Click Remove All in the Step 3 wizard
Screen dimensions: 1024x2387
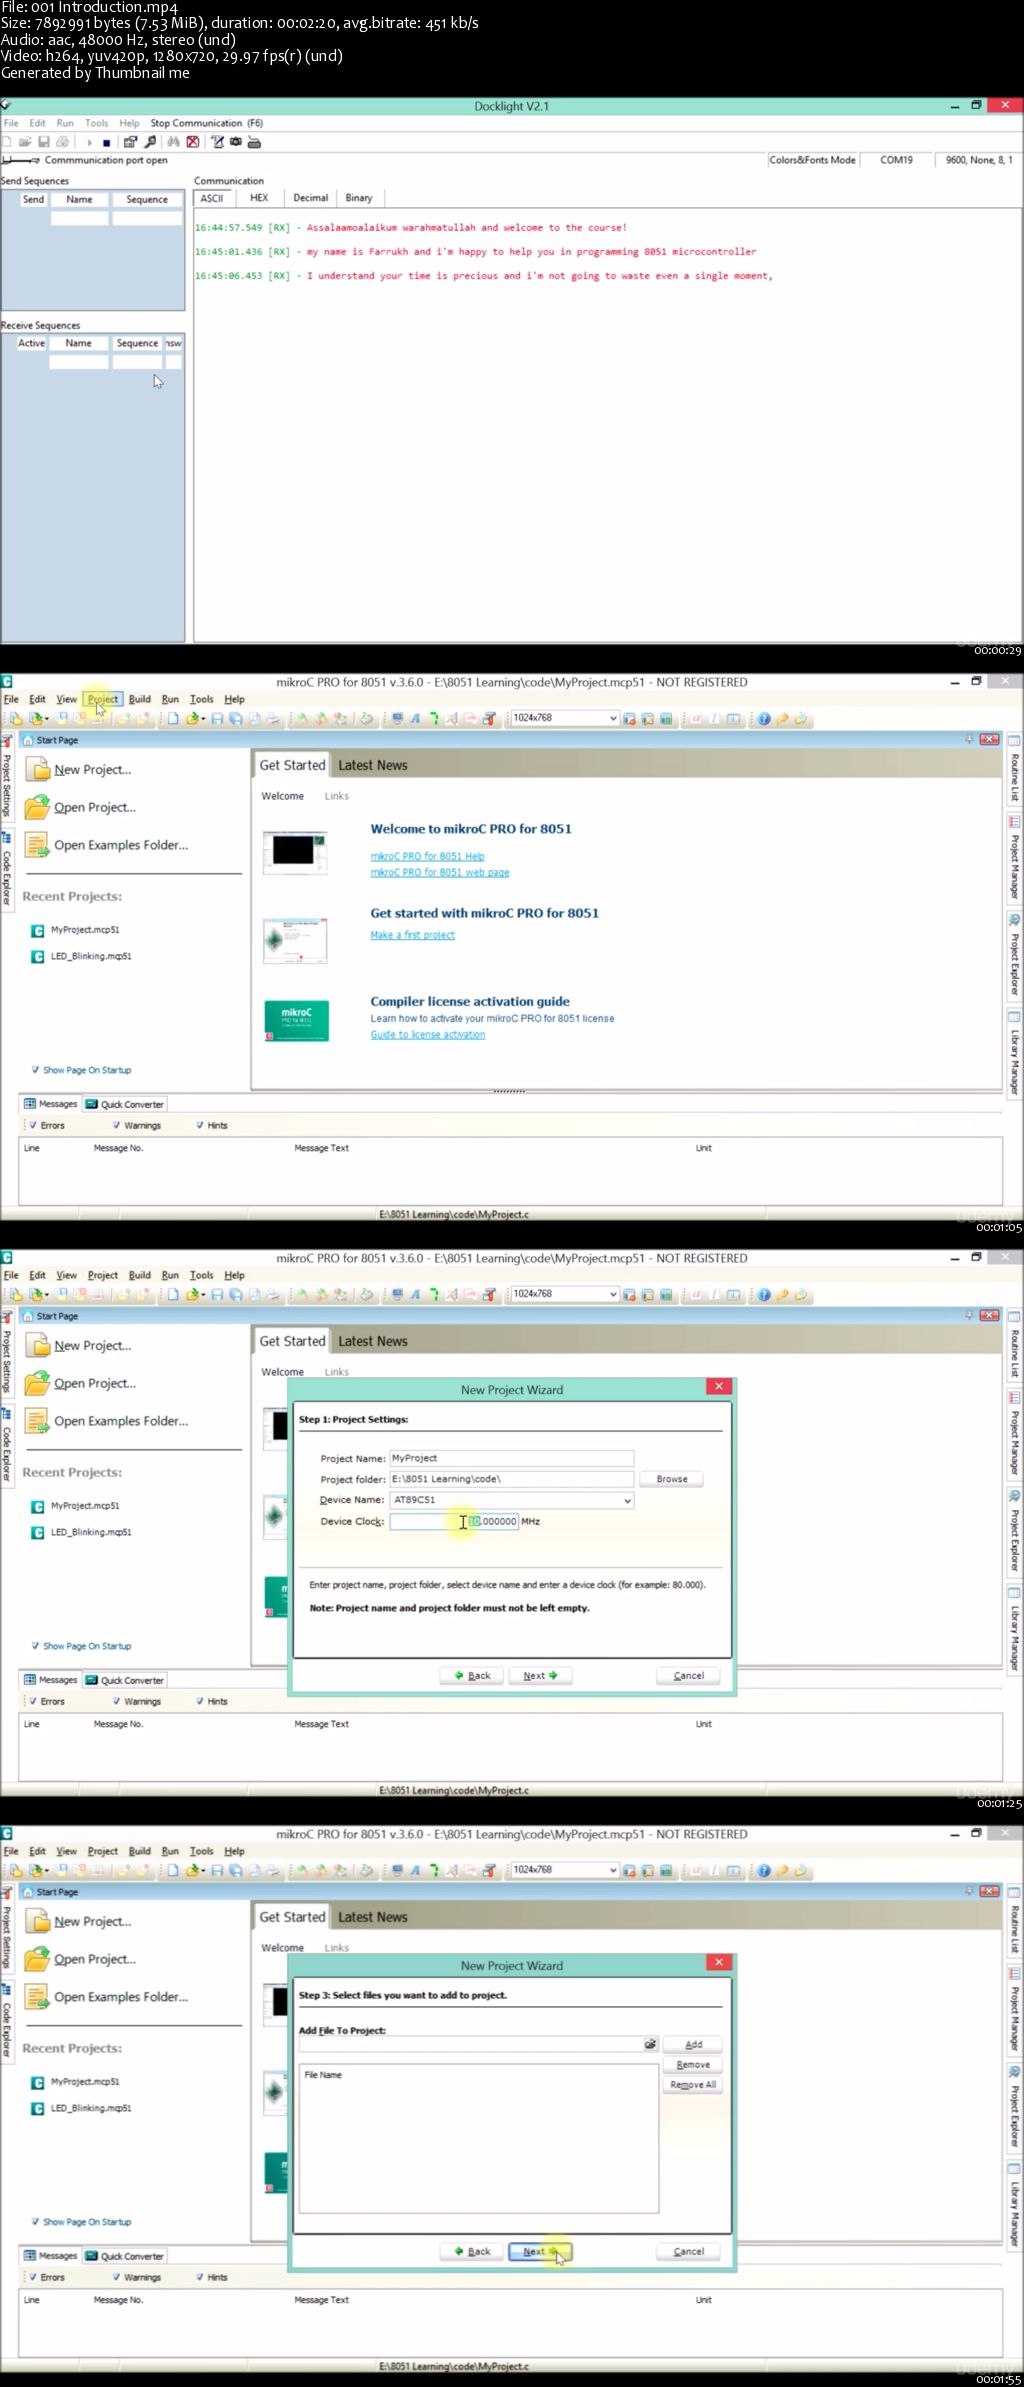(693, 2084)
